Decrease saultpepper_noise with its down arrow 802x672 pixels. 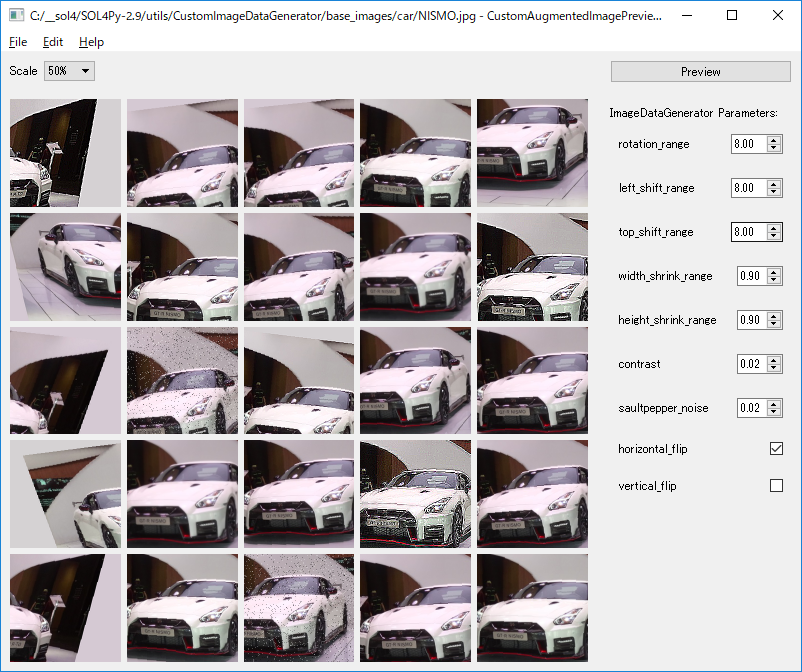(x=774, y=412)
